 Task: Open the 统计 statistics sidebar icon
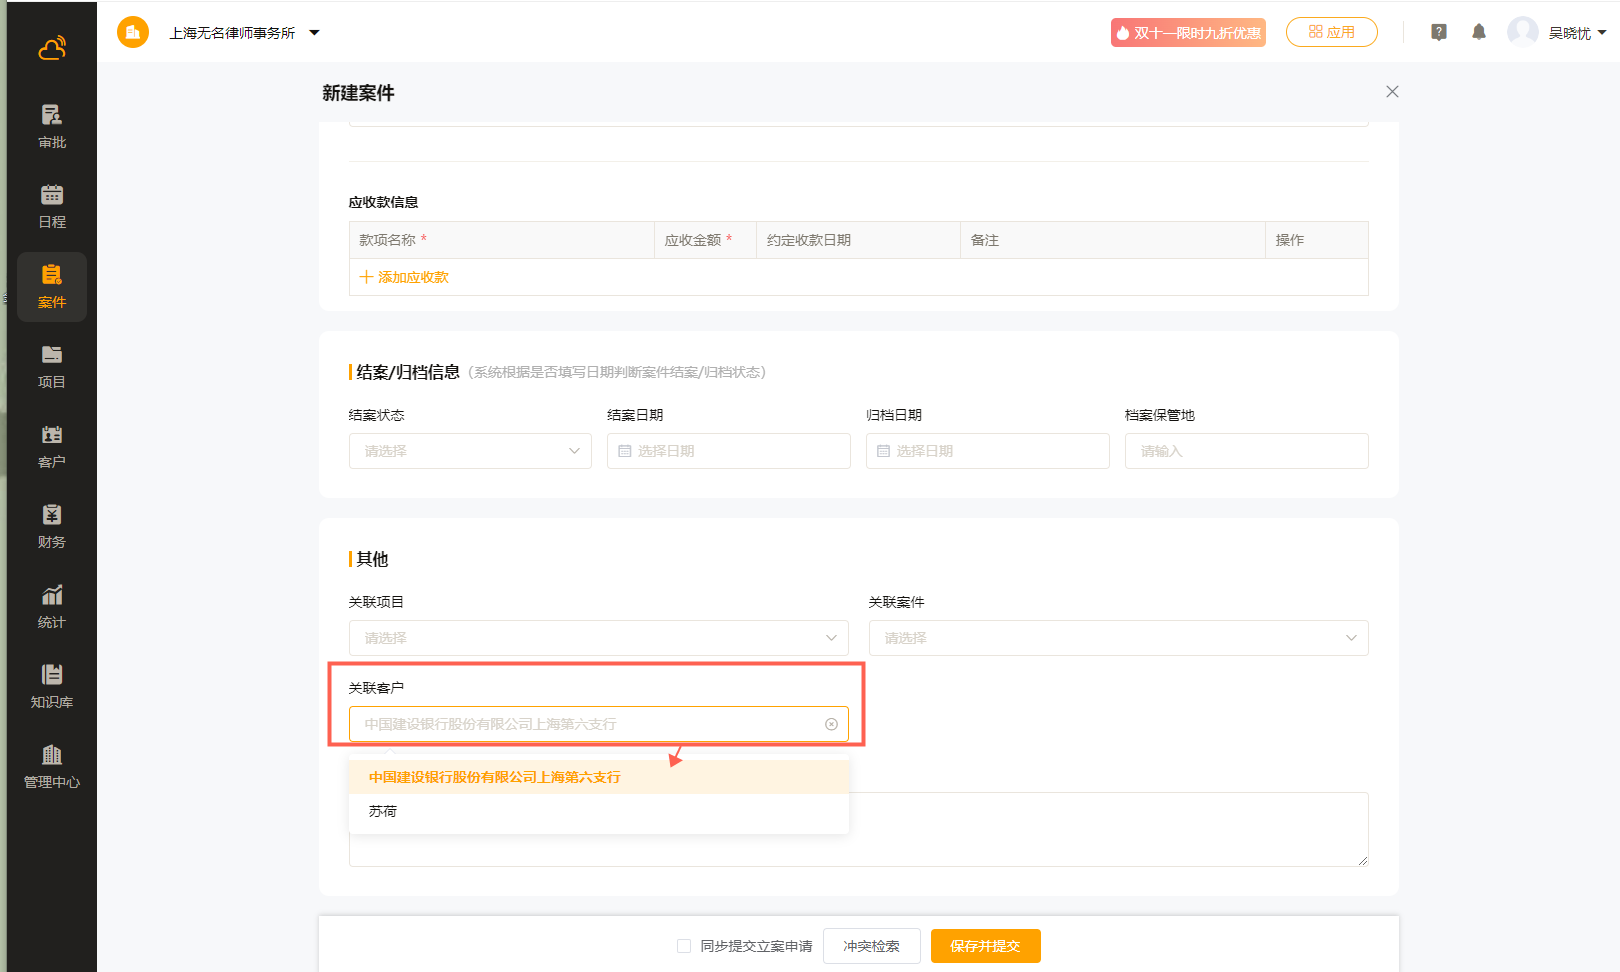coord(52,606)
